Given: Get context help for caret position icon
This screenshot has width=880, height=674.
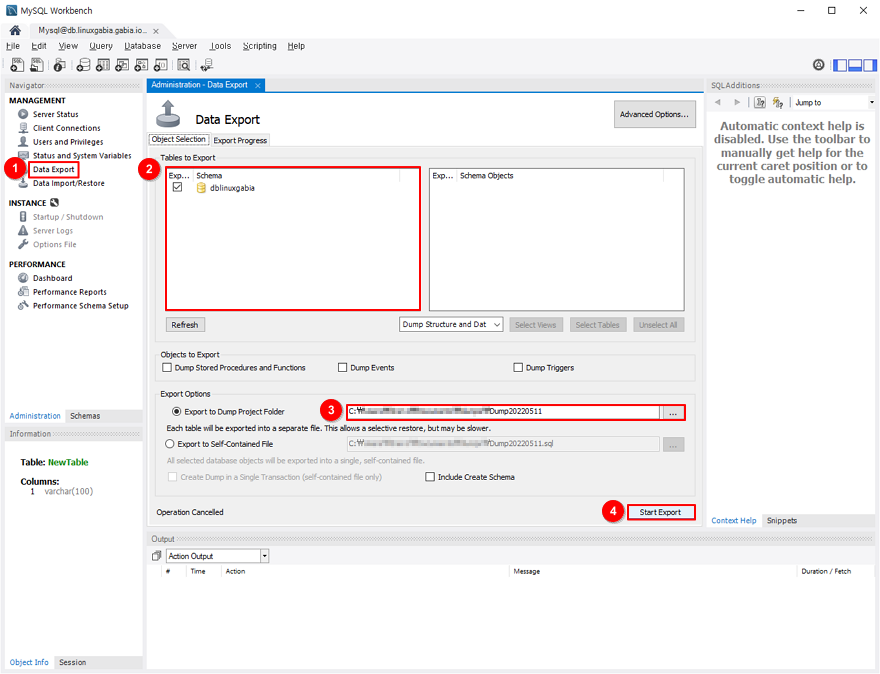Looking at the screenshot, I should [760, 102].
